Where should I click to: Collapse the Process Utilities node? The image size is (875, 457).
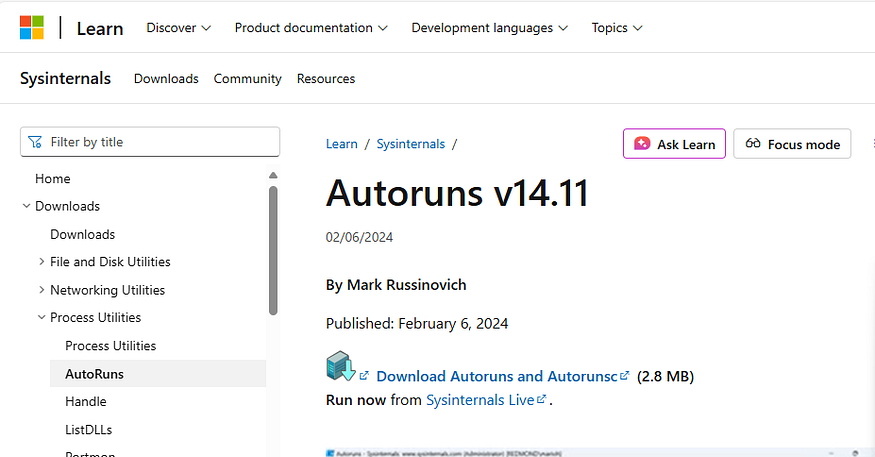[41, 317]
